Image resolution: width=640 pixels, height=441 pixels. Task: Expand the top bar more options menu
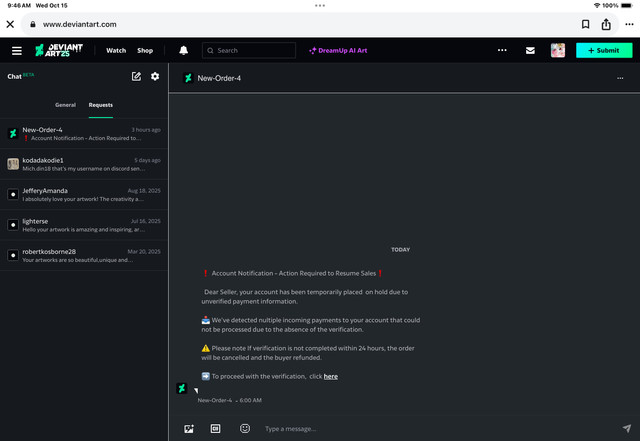502,50
